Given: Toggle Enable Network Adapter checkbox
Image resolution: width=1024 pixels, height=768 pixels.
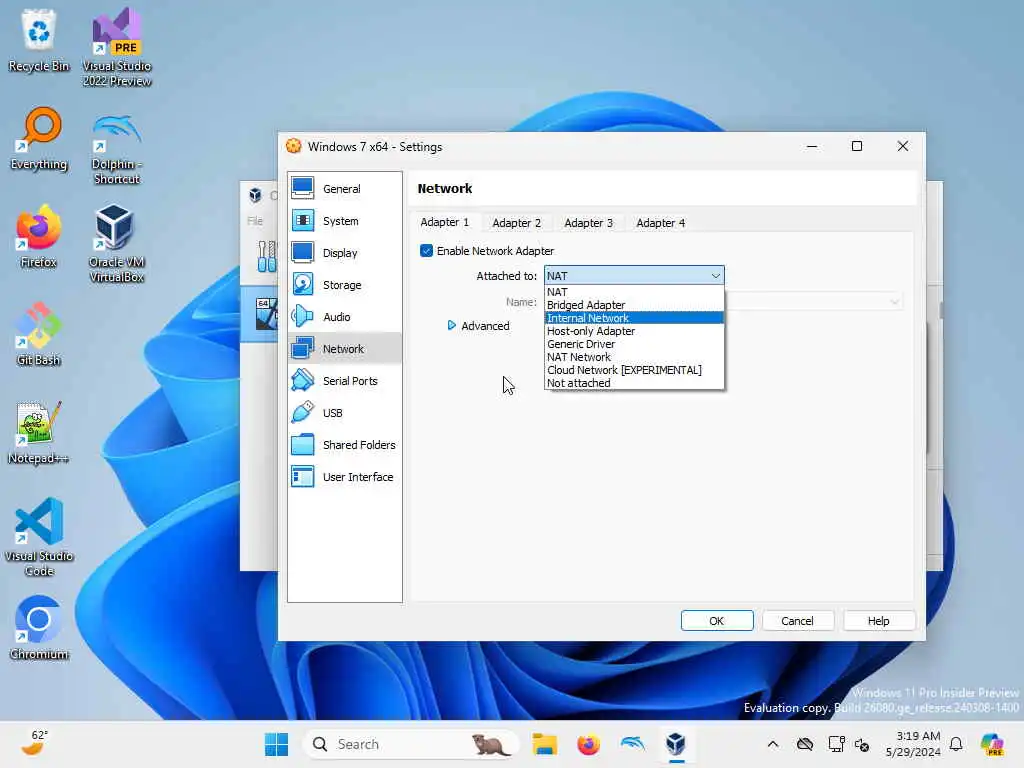Looking at the screenshot, I should (x=426, y=251).
